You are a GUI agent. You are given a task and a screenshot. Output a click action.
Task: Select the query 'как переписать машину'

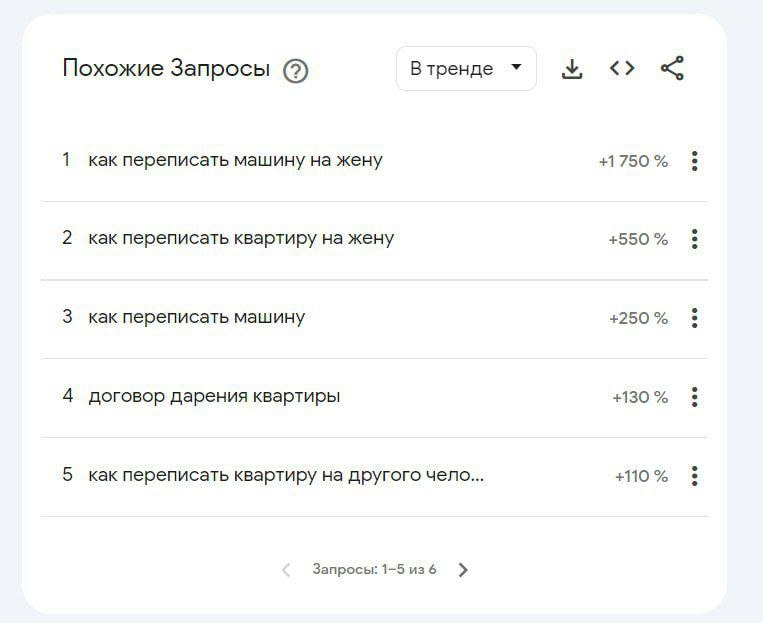(x=197, y=317)
